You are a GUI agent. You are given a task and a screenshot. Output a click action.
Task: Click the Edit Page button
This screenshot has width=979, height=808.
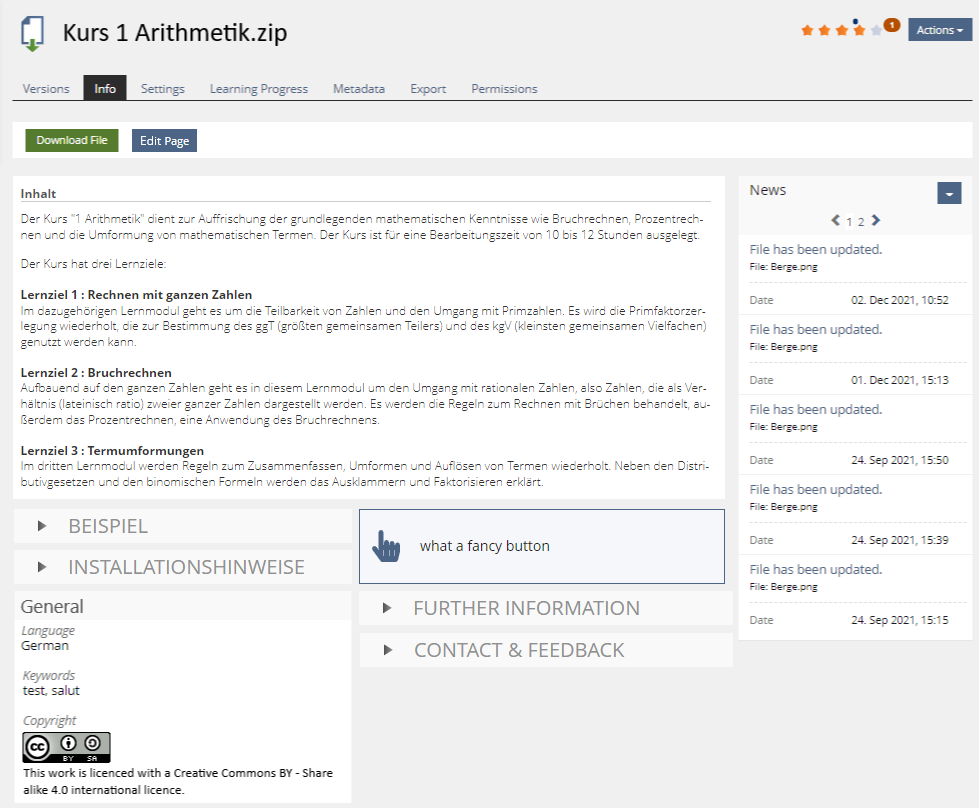(x=164, y=141)
